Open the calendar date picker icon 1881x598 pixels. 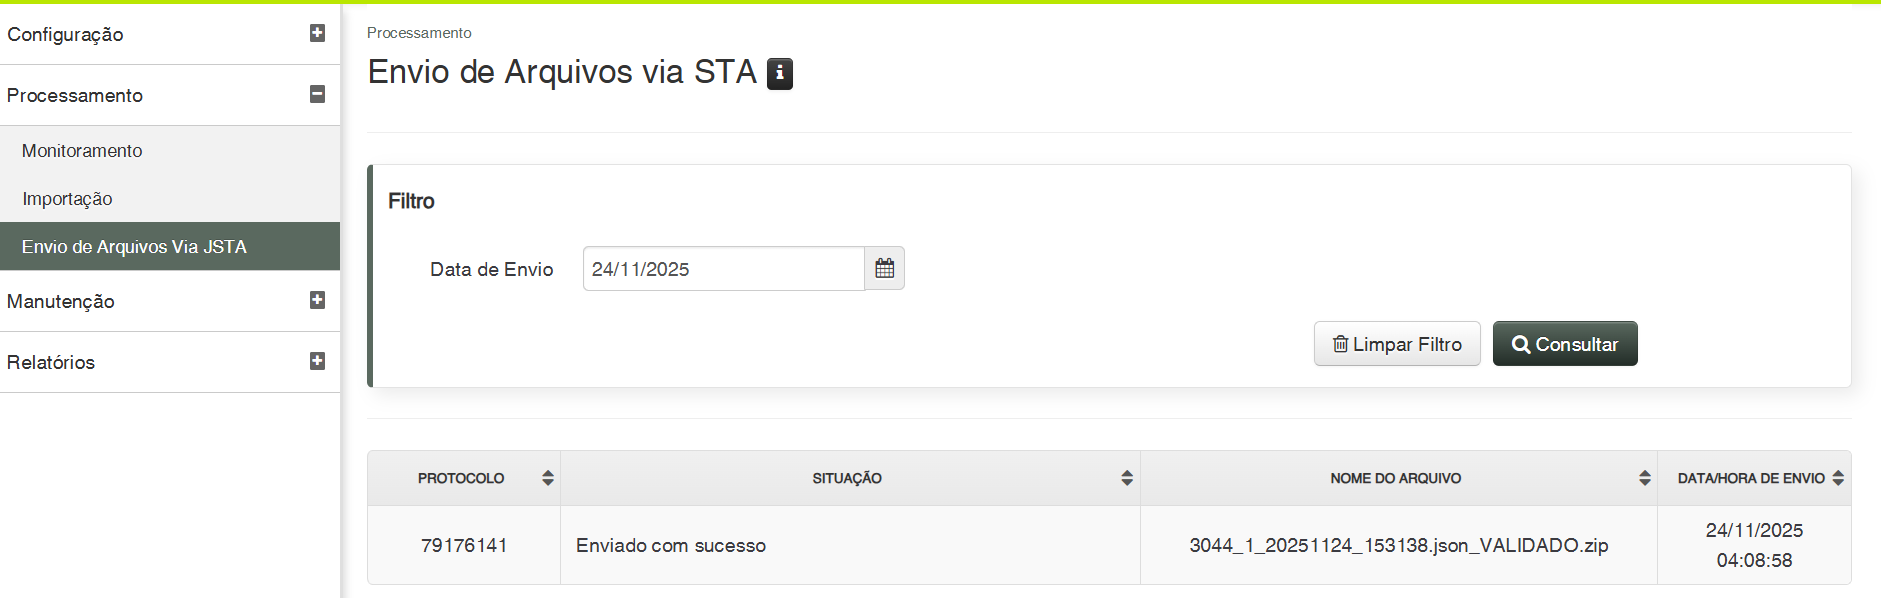(884, 268)
